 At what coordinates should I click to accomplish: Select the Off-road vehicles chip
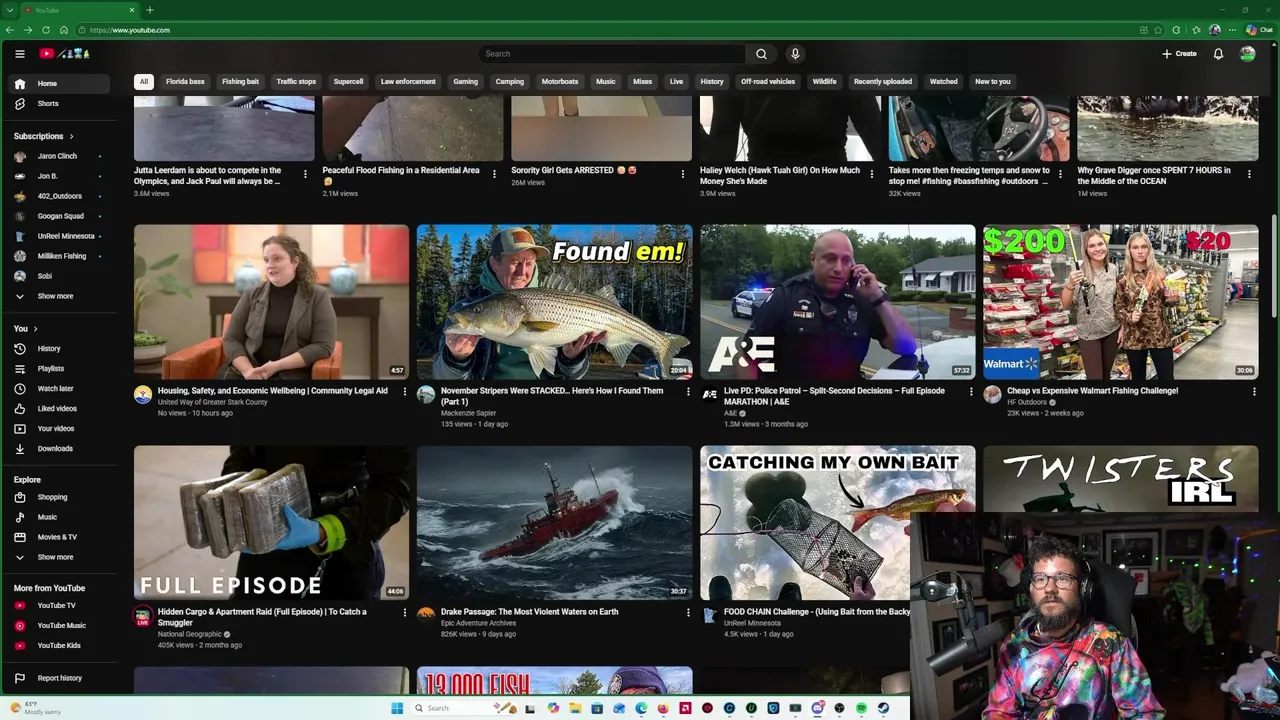(x=768, y=82)
